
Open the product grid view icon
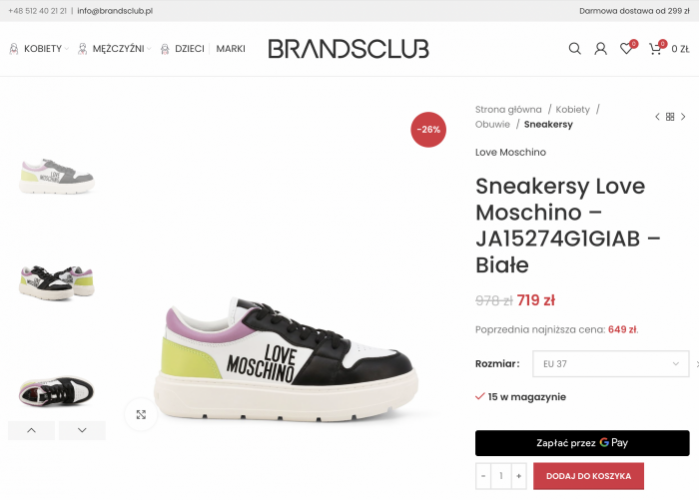point(670,117)
